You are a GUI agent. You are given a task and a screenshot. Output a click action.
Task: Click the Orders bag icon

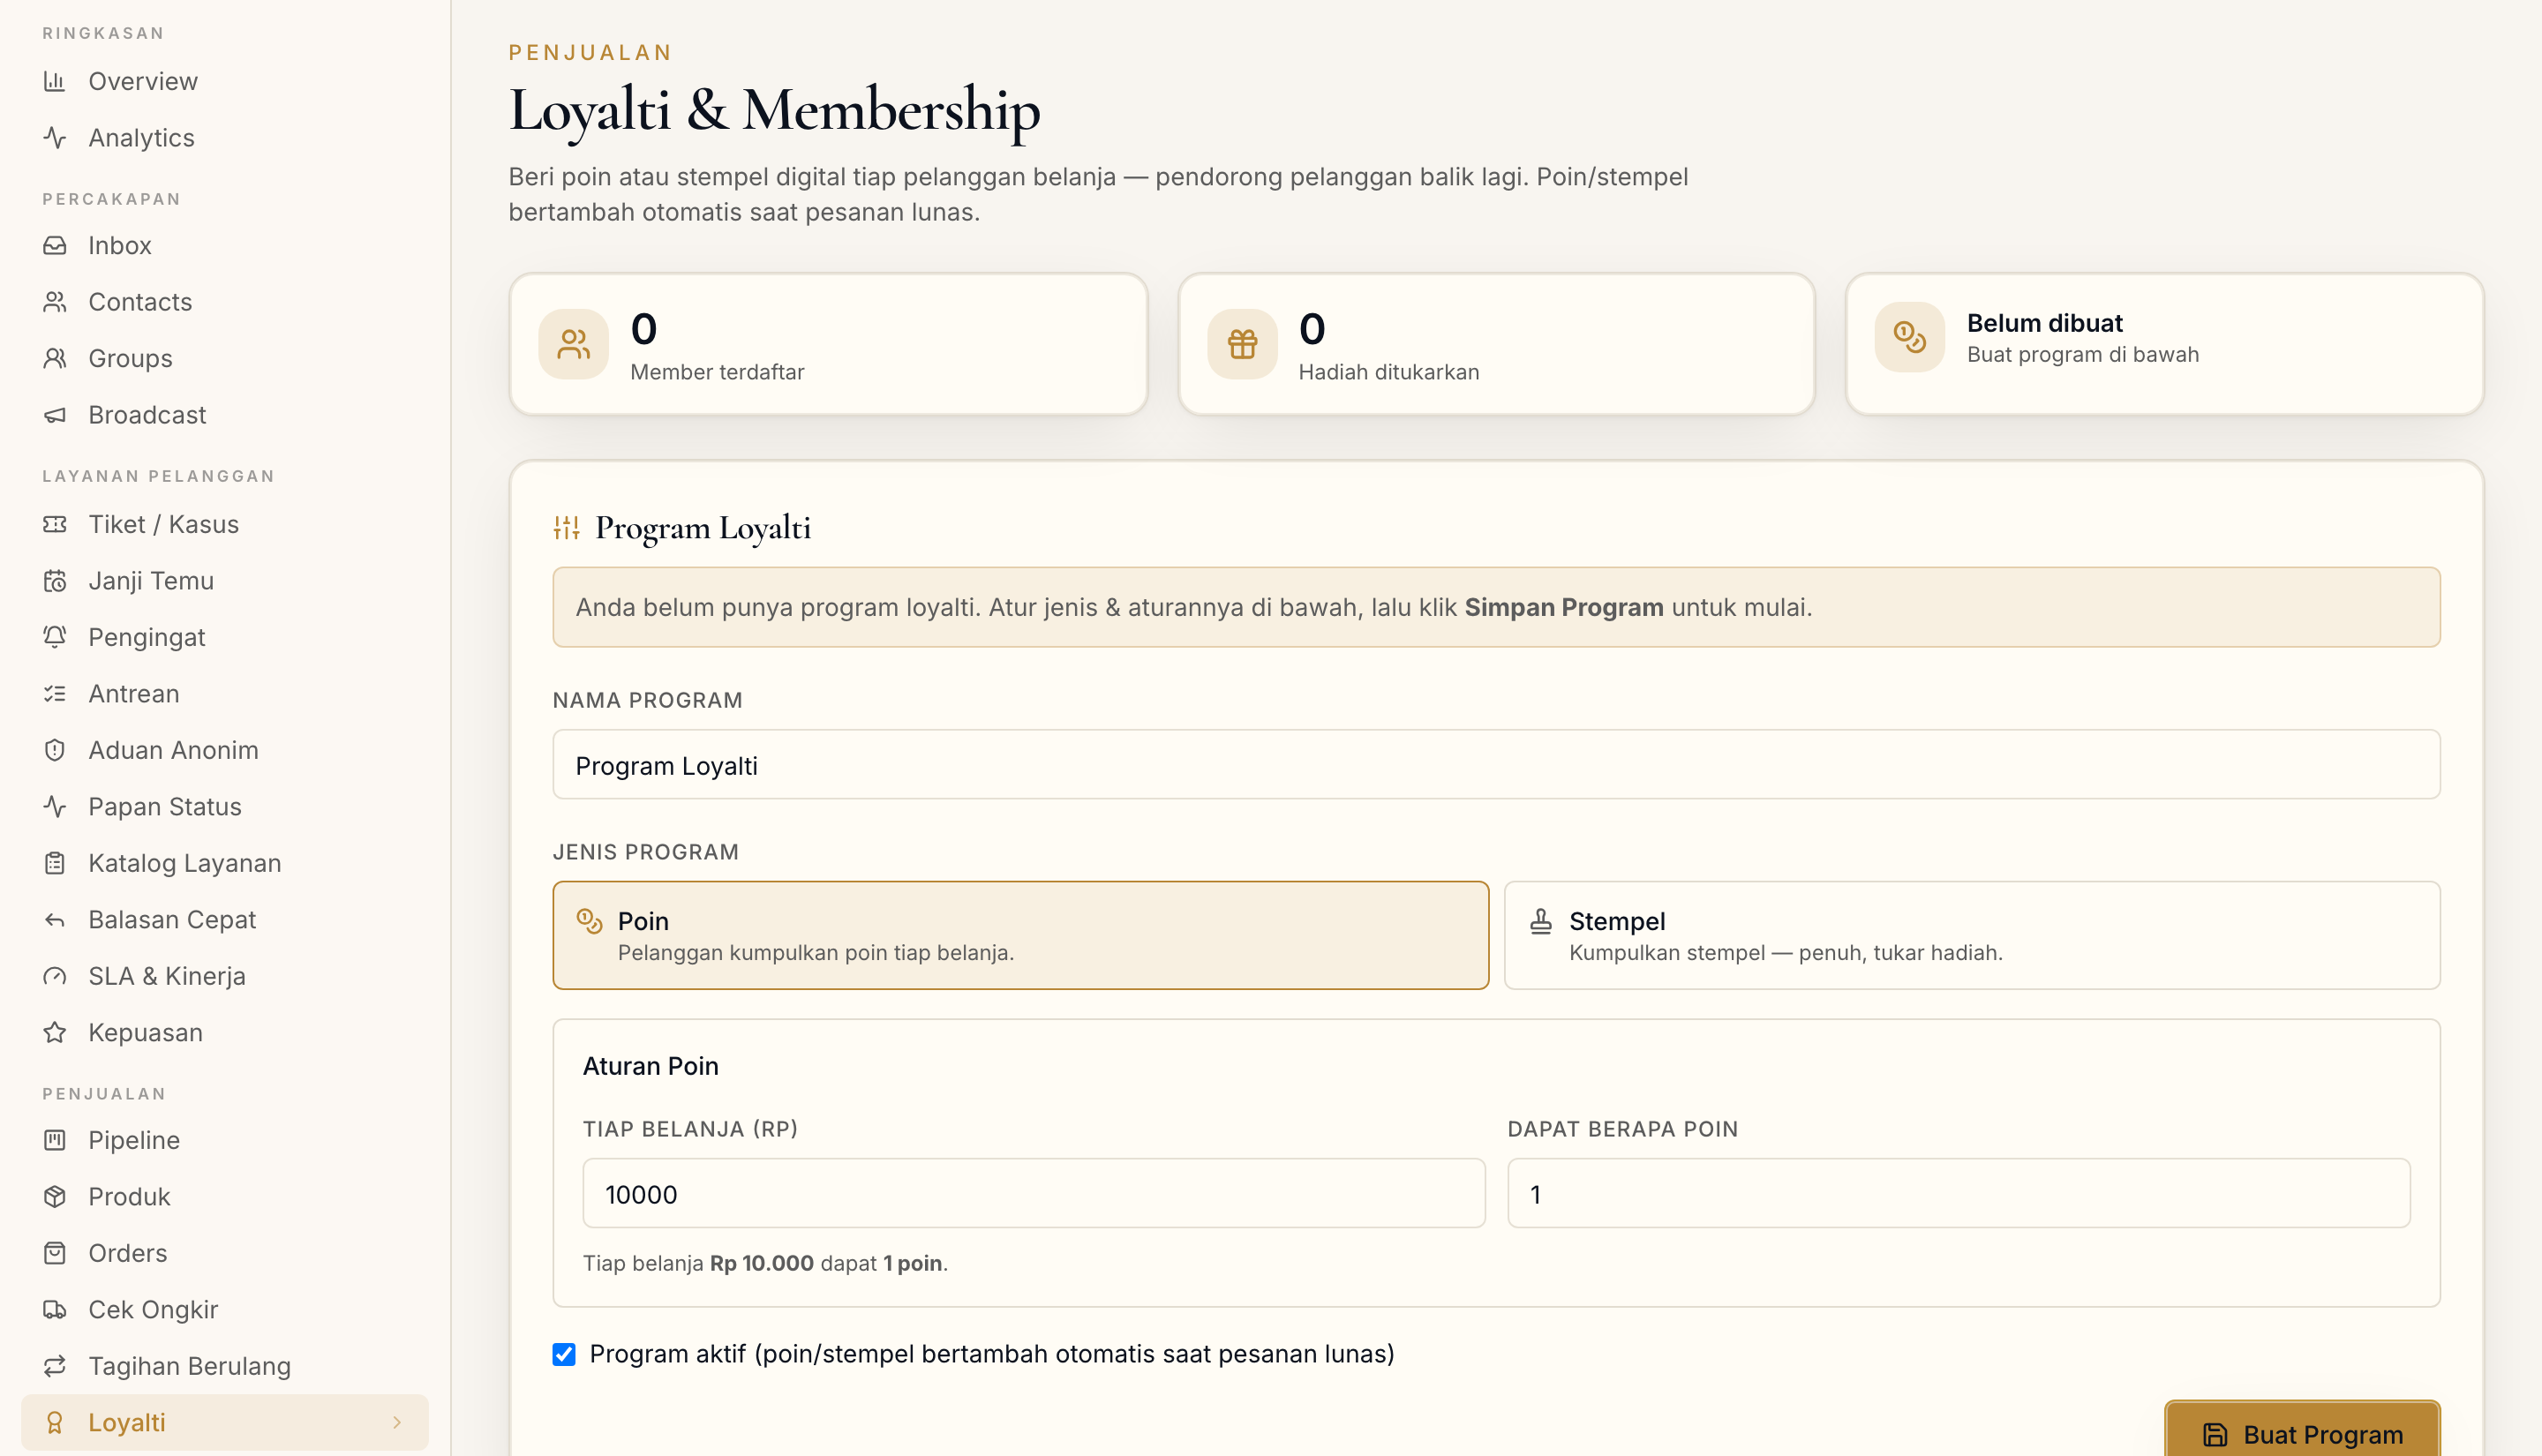coord(55,1253)
